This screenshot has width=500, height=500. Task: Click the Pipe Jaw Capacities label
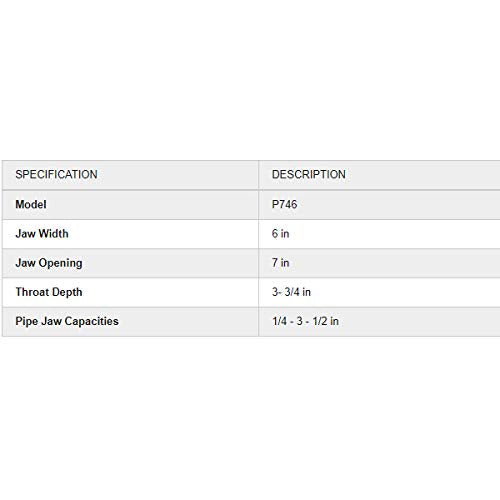(x=67, y=321)
